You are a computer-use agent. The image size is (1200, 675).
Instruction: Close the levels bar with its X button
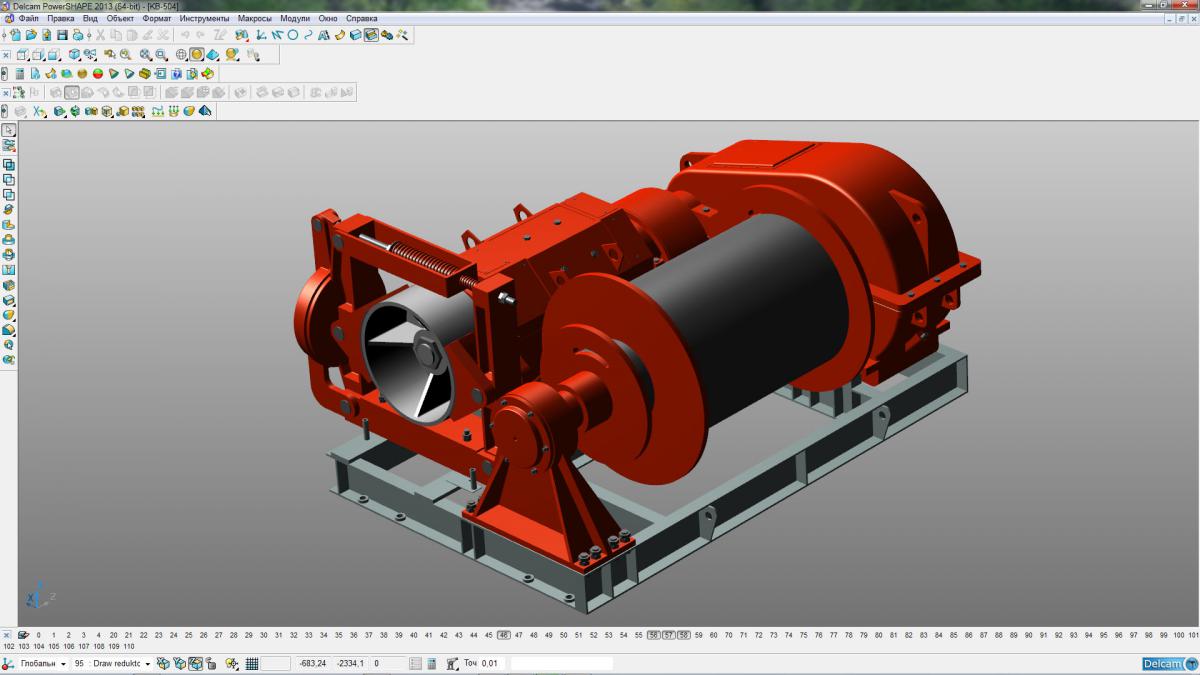tap(7, 635)
